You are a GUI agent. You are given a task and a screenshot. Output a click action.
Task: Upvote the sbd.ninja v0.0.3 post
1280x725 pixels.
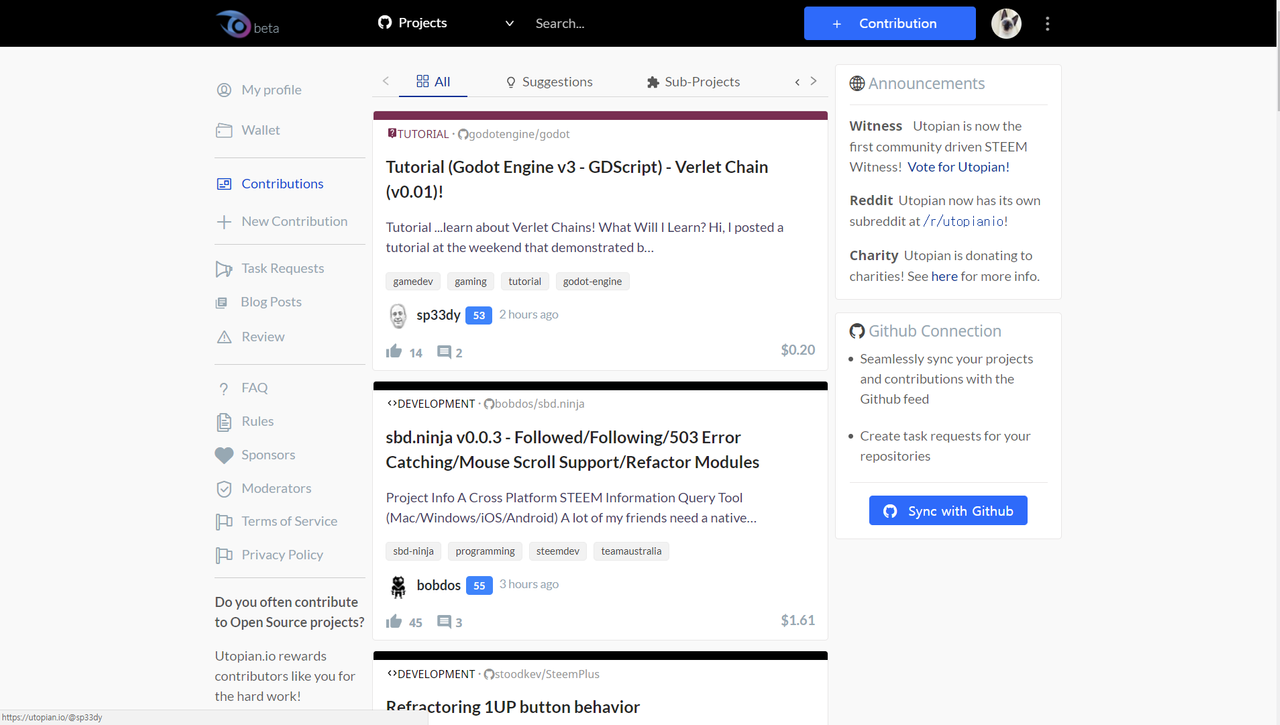coord(394,621)
